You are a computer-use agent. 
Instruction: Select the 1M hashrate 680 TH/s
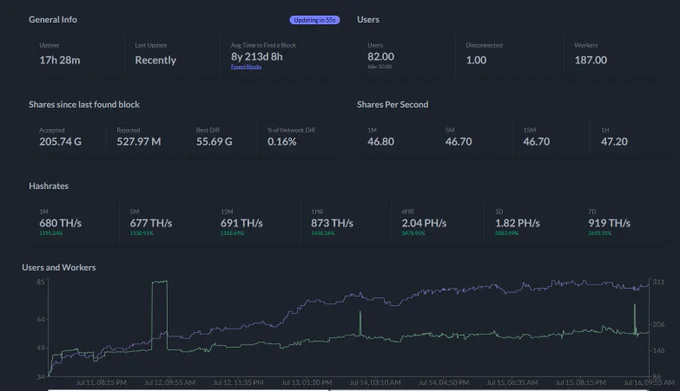[60, 223]
